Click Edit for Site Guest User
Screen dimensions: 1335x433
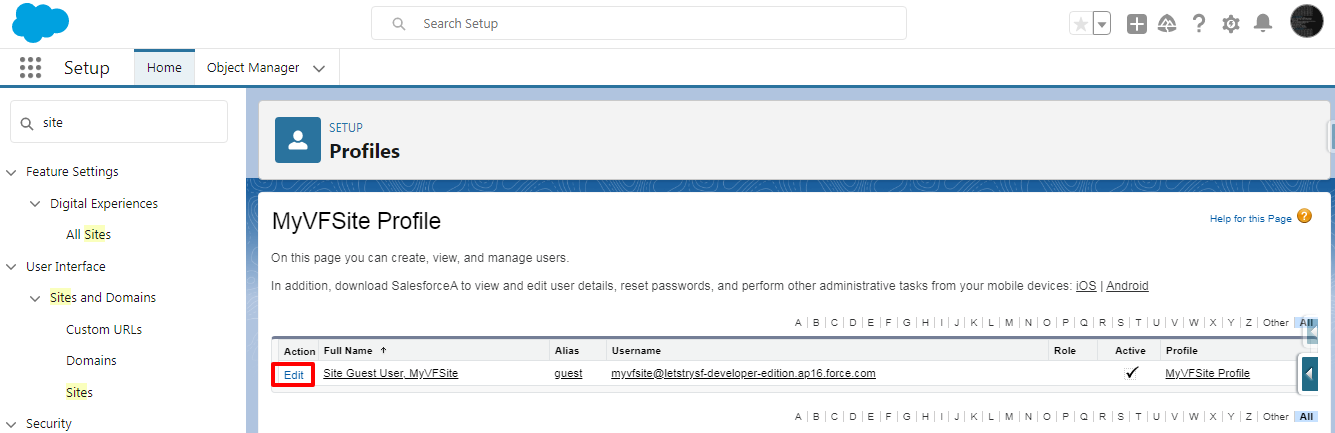tap(293, 374)
